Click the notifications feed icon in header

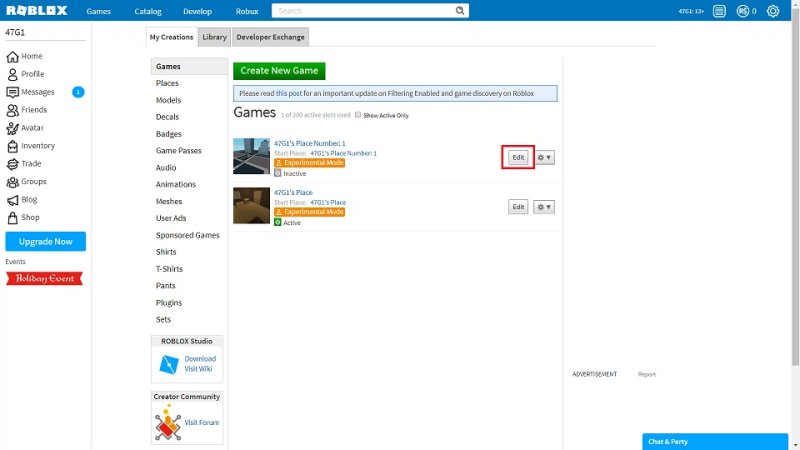pos(719,11)
